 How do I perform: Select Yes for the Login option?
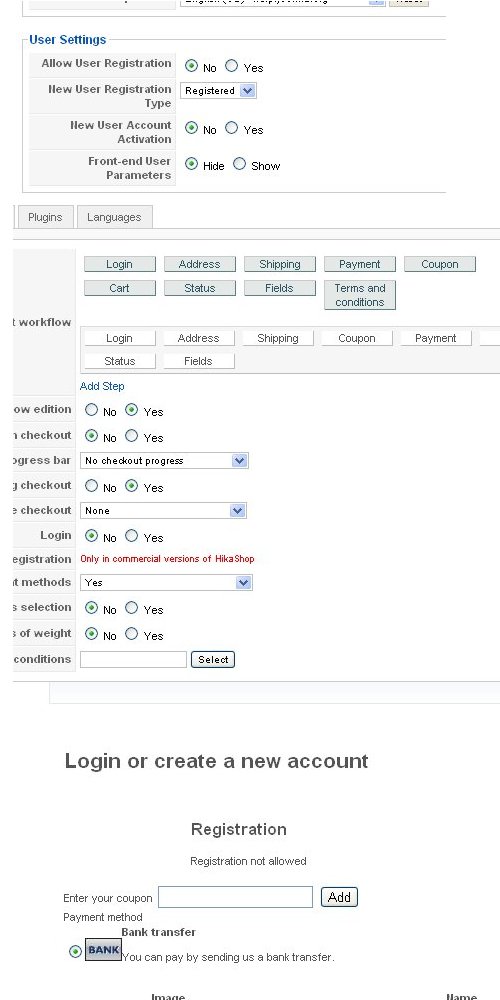pos(131,536)
